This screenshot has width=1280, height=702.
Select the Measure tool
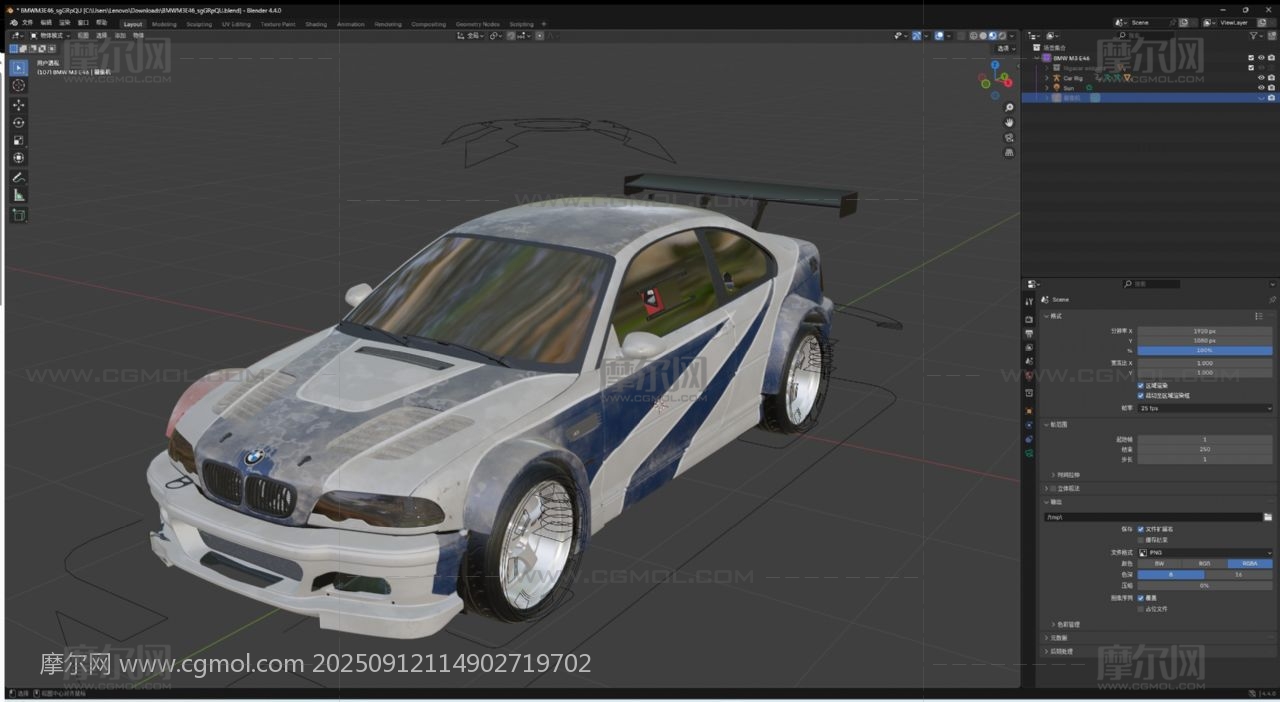click(18, 195)
